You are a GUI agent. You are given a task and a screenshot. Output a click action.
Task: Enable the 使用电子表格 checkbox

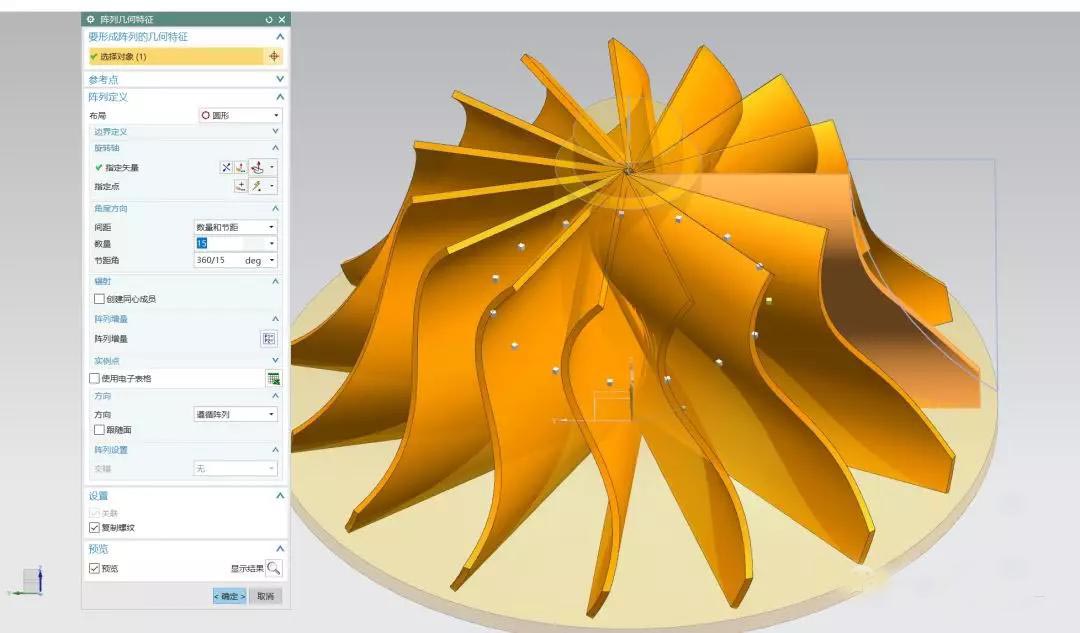(x=94, y=378)
